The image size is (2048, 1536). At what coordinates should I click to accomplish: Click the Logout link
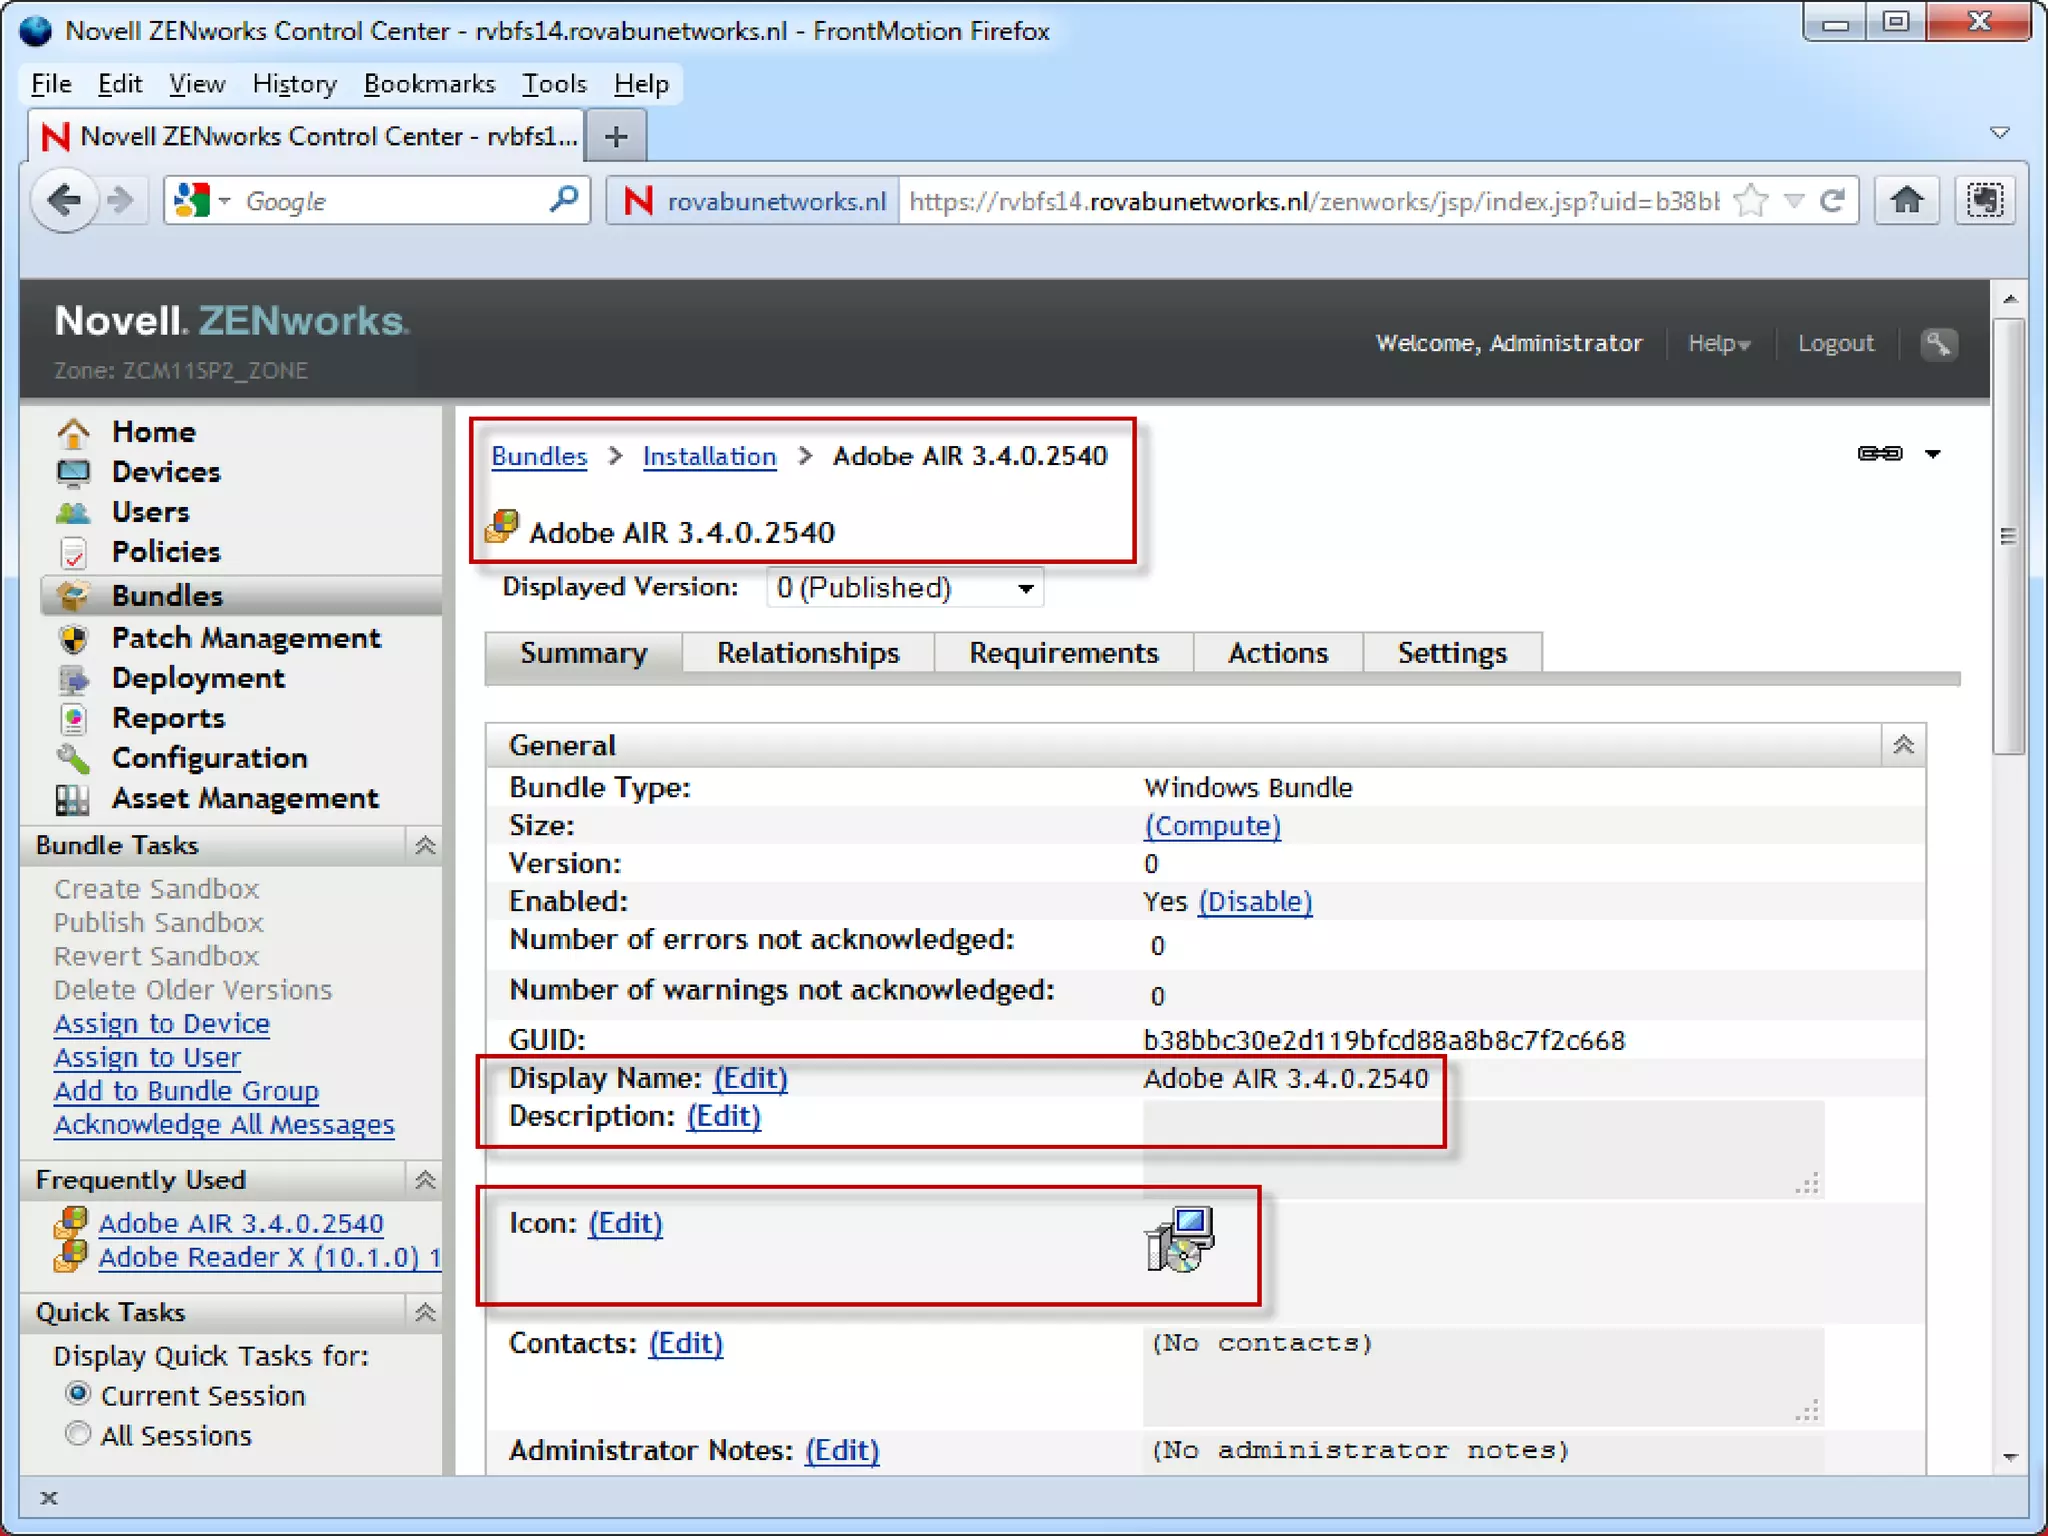click(1835, 343)
